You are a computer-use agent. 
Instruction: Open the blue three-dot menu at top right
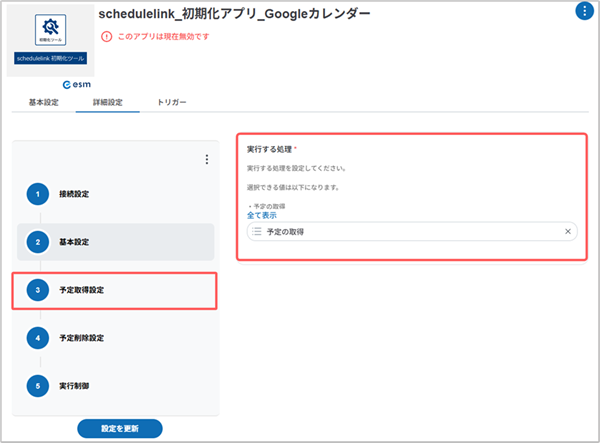click(584, 12)
